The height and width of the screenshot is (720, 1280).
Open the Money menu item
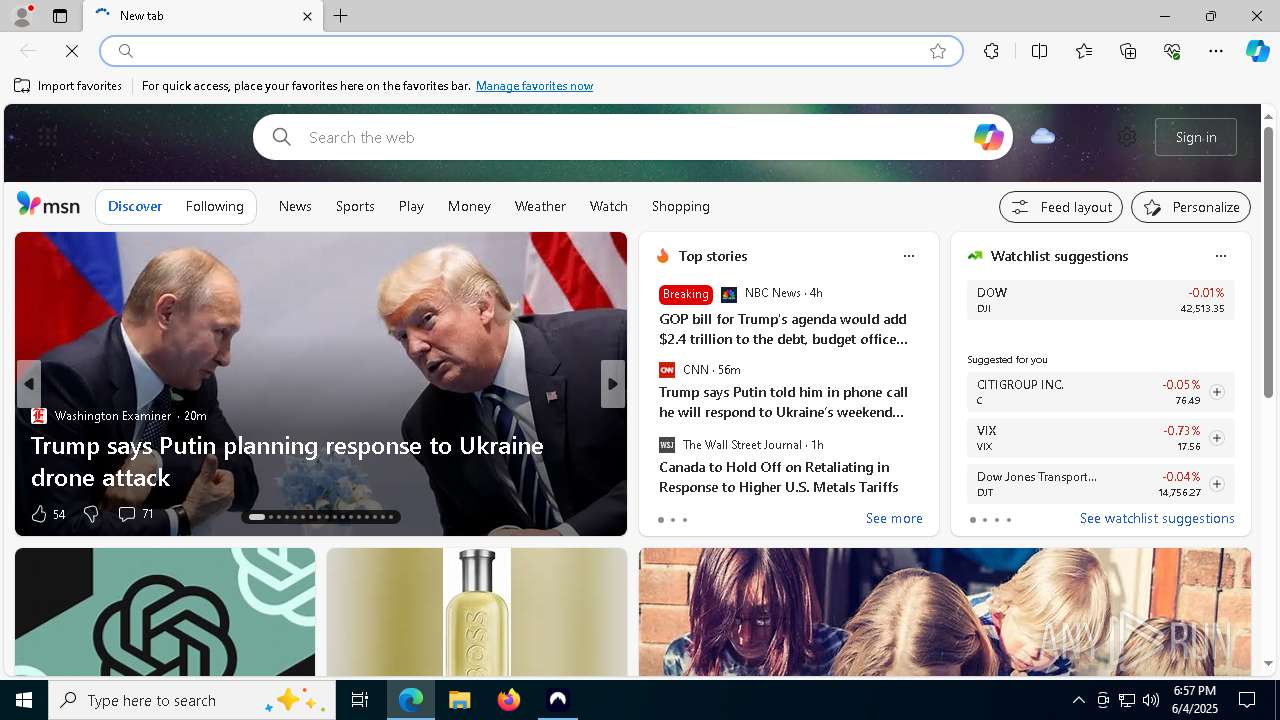(x=469, y=206)
